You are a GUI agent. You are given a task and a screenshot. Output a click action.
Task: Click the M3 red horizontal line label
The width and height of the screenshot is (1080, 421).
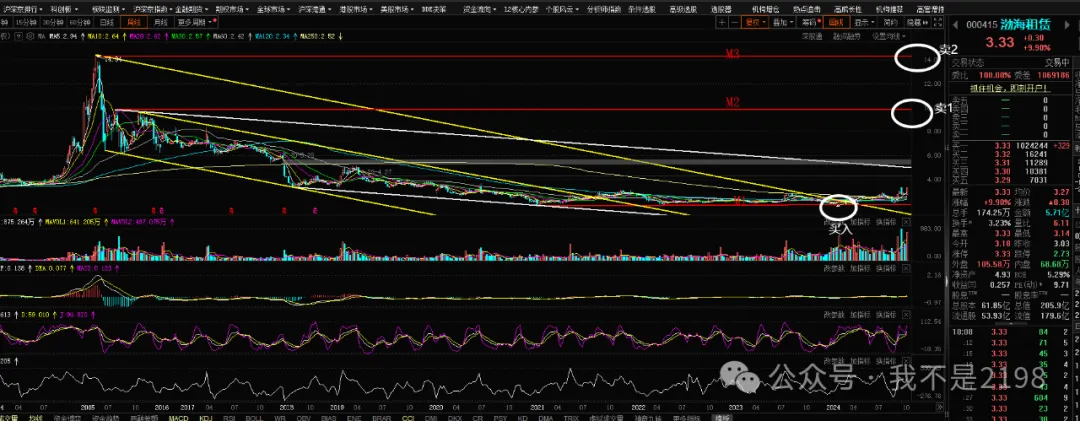[734, 53]
